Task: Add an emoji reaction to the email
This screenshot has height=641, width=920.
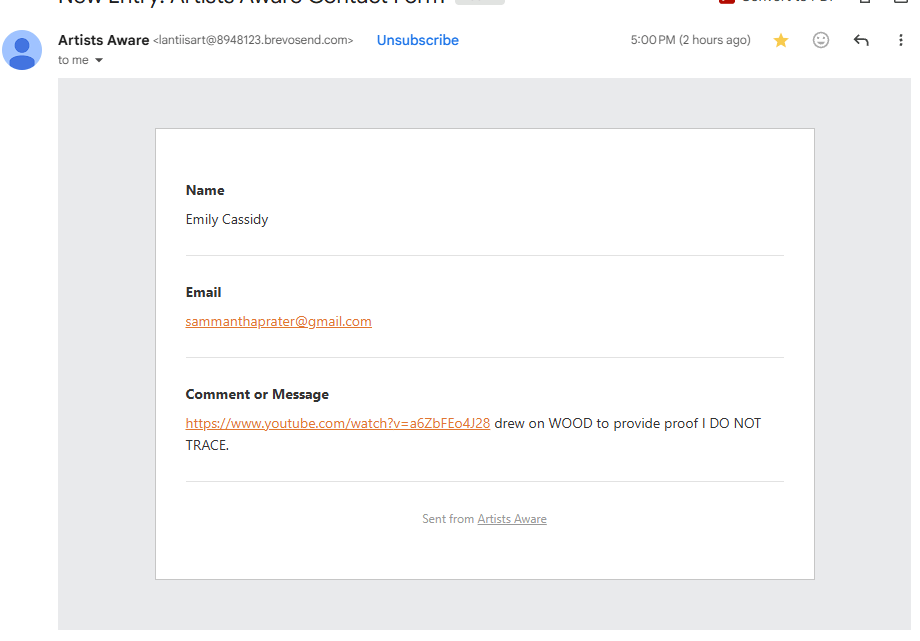Action: coord(820,40)
